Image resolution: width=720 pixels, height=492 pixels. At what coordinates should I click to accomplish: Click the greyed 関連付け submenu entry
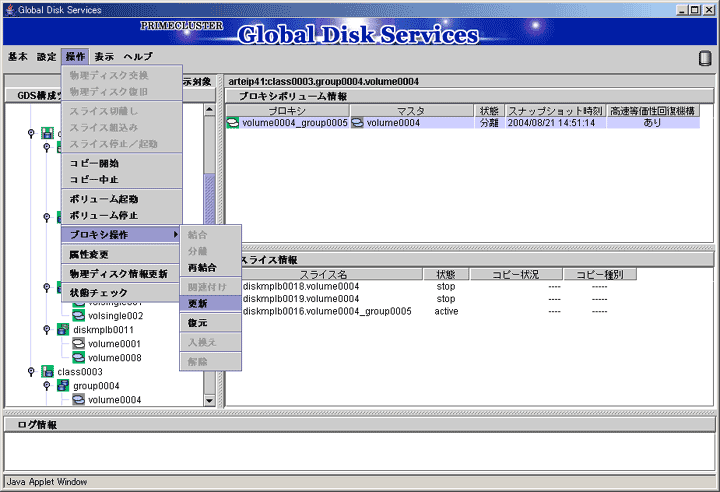coord(210,287)
